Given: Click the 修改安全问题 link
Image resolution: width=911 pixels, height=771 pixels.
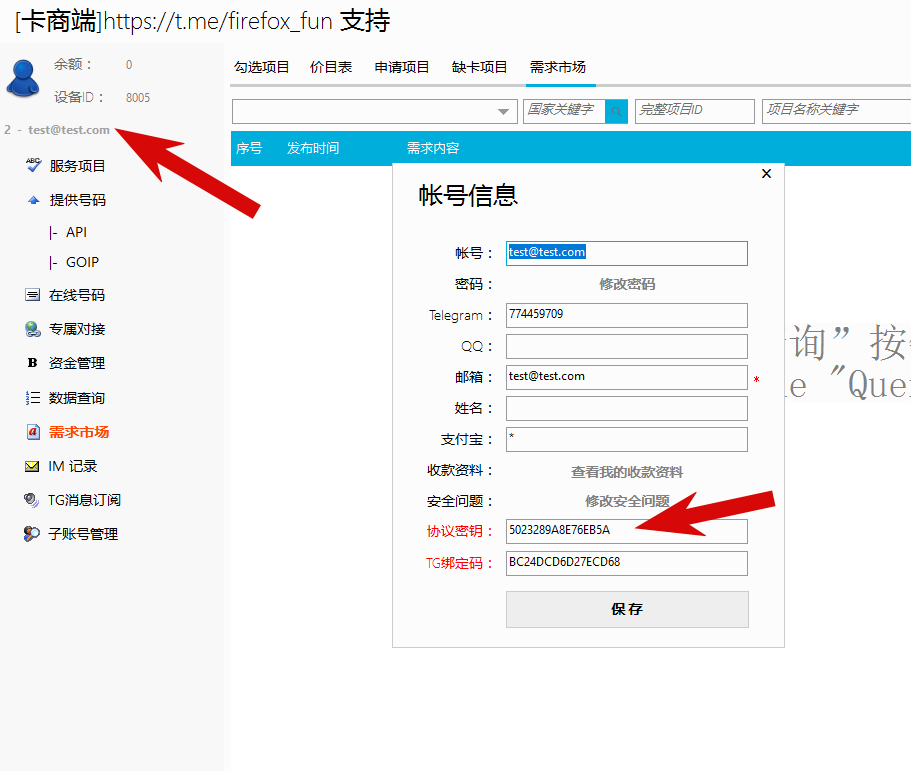Looking at the screenshot, I should pos(627,501).
